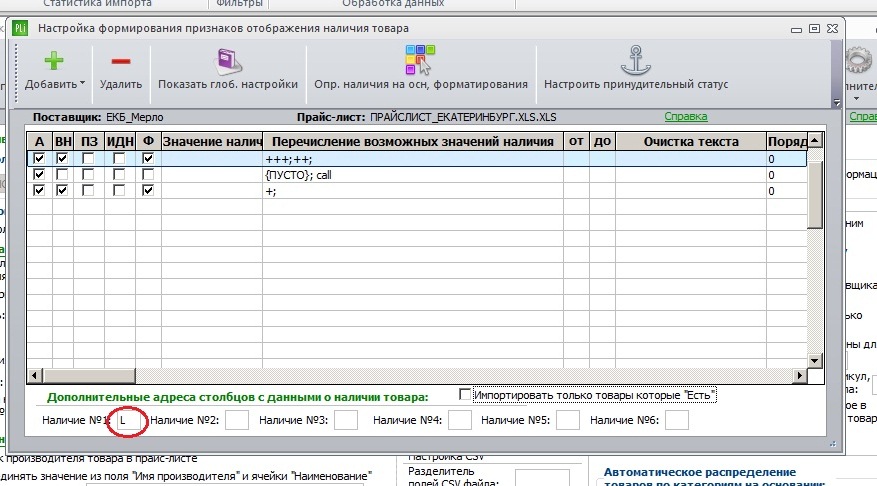Viewport: 877px width, 486px height.
Task: Click the Наличие №4 input field
Action: click(x=460, y=420)
